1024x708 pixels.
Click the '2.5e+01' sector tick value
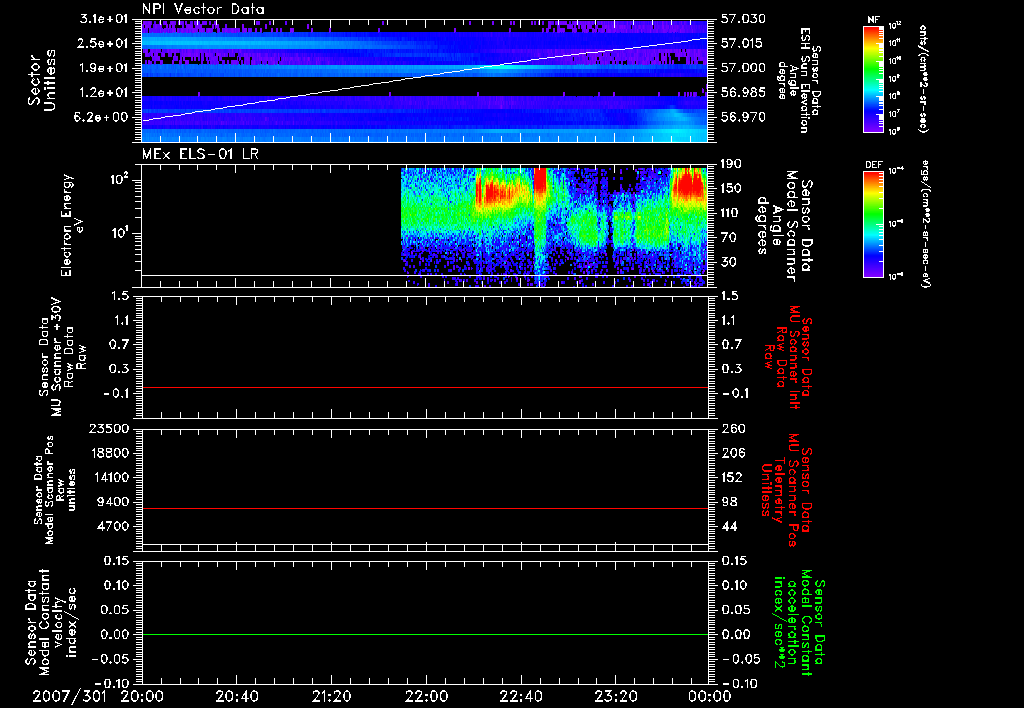click(103, 43)
